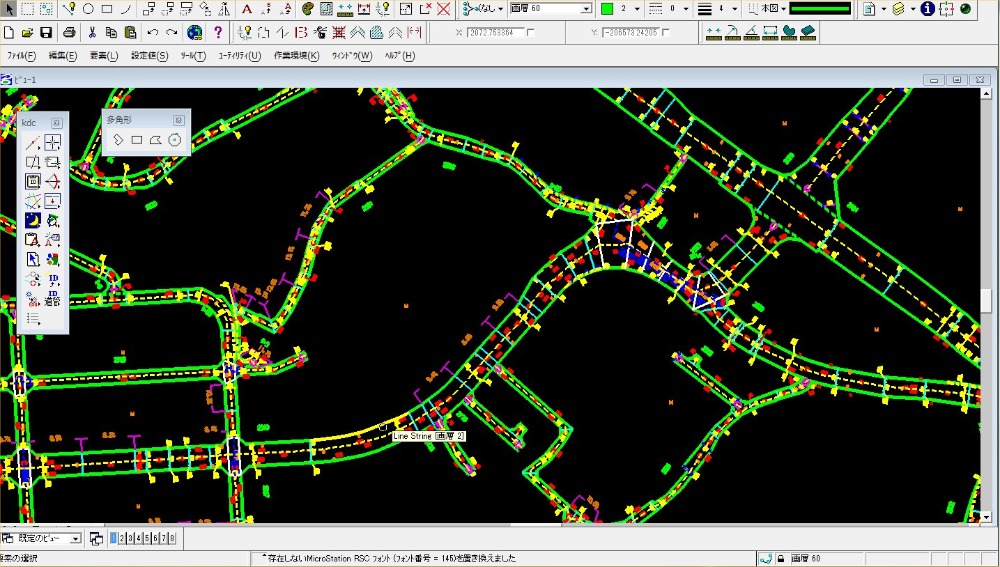Close the kdc toolbox
The height and width of the screenshot is (567, 1000).
pos(57,123)
